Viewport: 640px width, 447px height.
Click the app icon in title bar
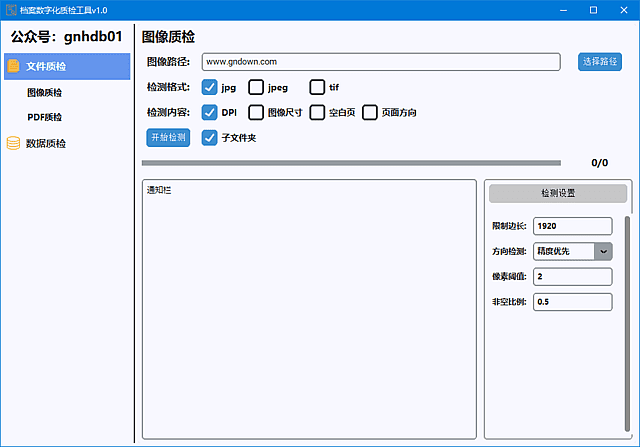click(x=10, y=9)
